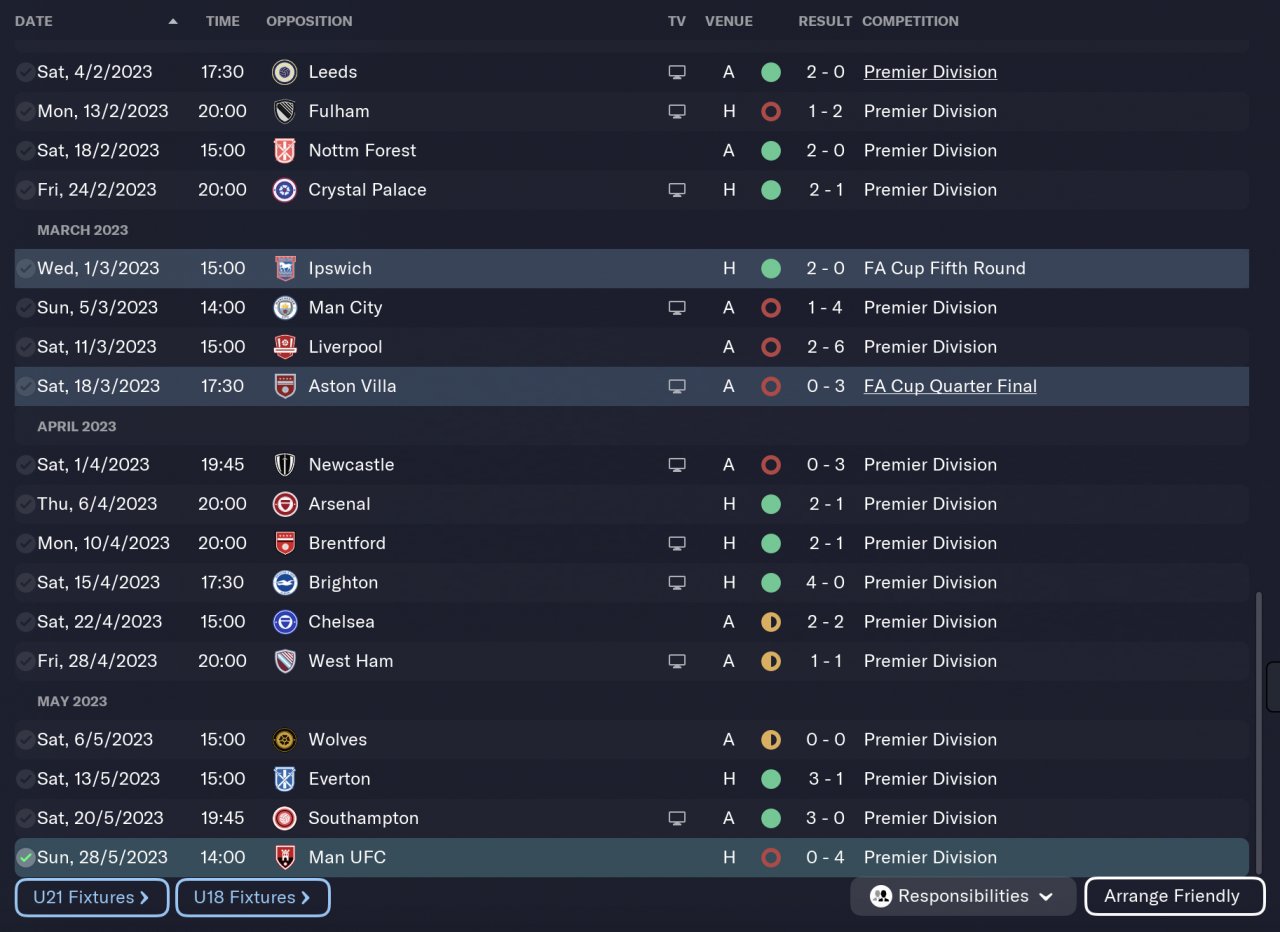Toggle checkmark beside Sat, 4/2/2023 fixture
Screen dimensions: 1280x932
click(x=26, y=72)
